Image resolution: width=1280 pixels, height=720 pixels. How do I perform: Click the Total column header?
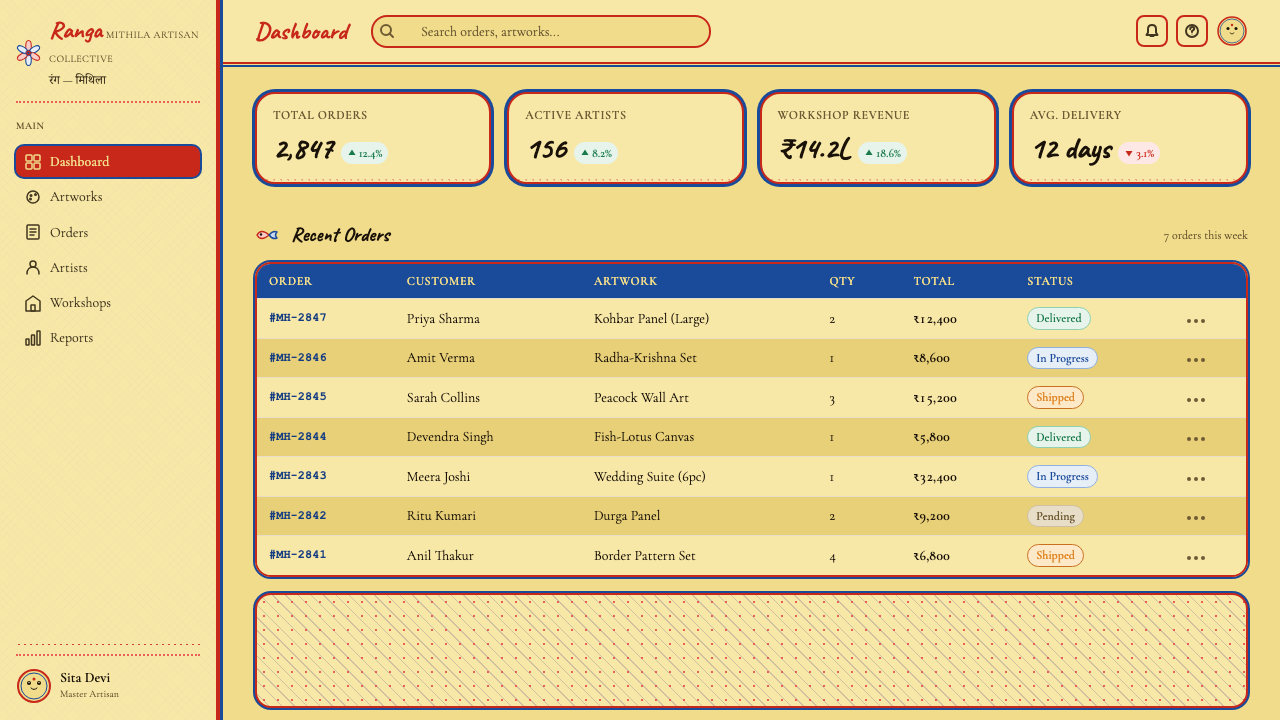(934, 281)
